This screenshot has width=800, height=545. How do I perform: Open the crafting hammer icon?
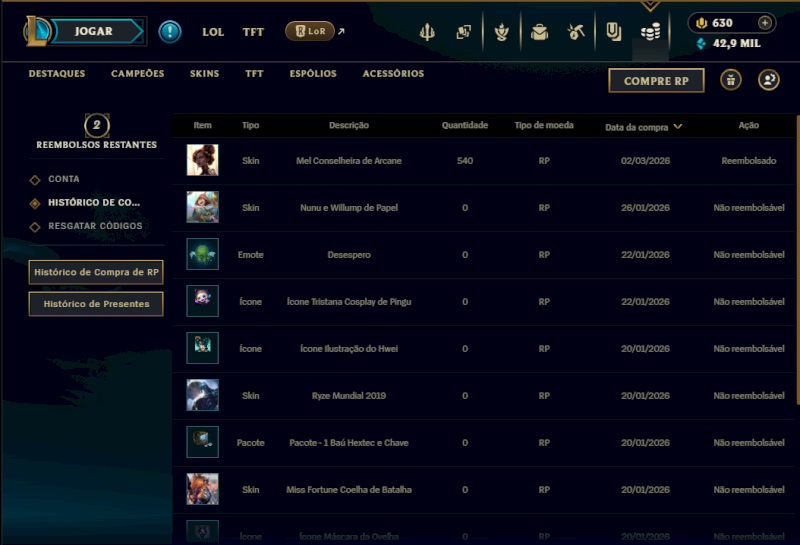point(576,32)
